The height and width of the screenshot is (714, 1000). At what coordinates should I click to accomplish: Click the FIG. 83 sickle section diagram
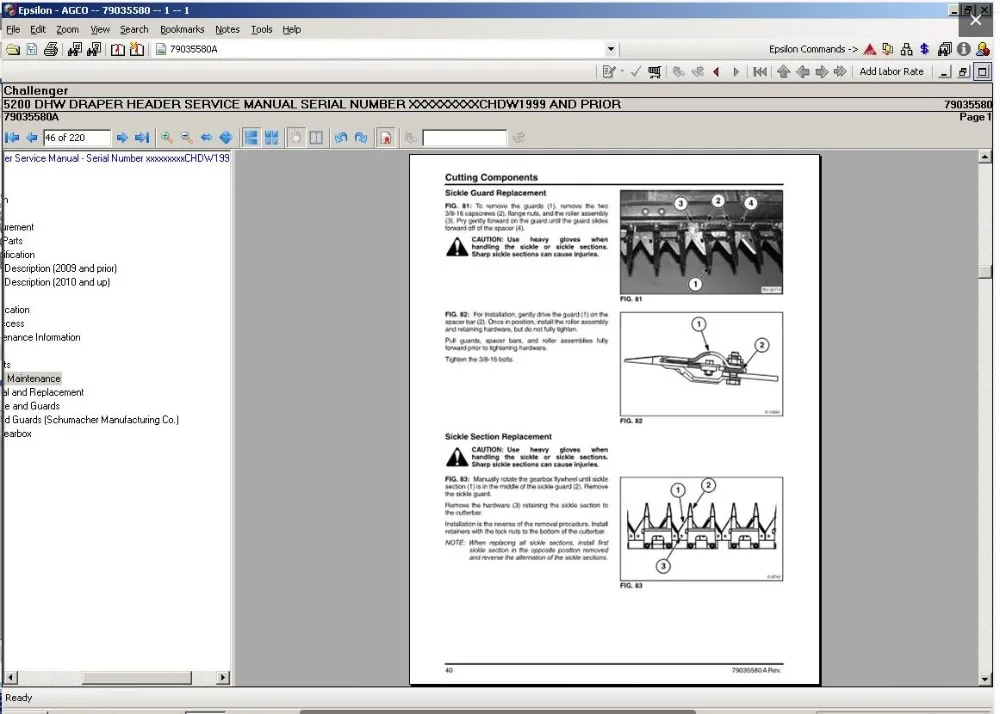click(701, 529)
